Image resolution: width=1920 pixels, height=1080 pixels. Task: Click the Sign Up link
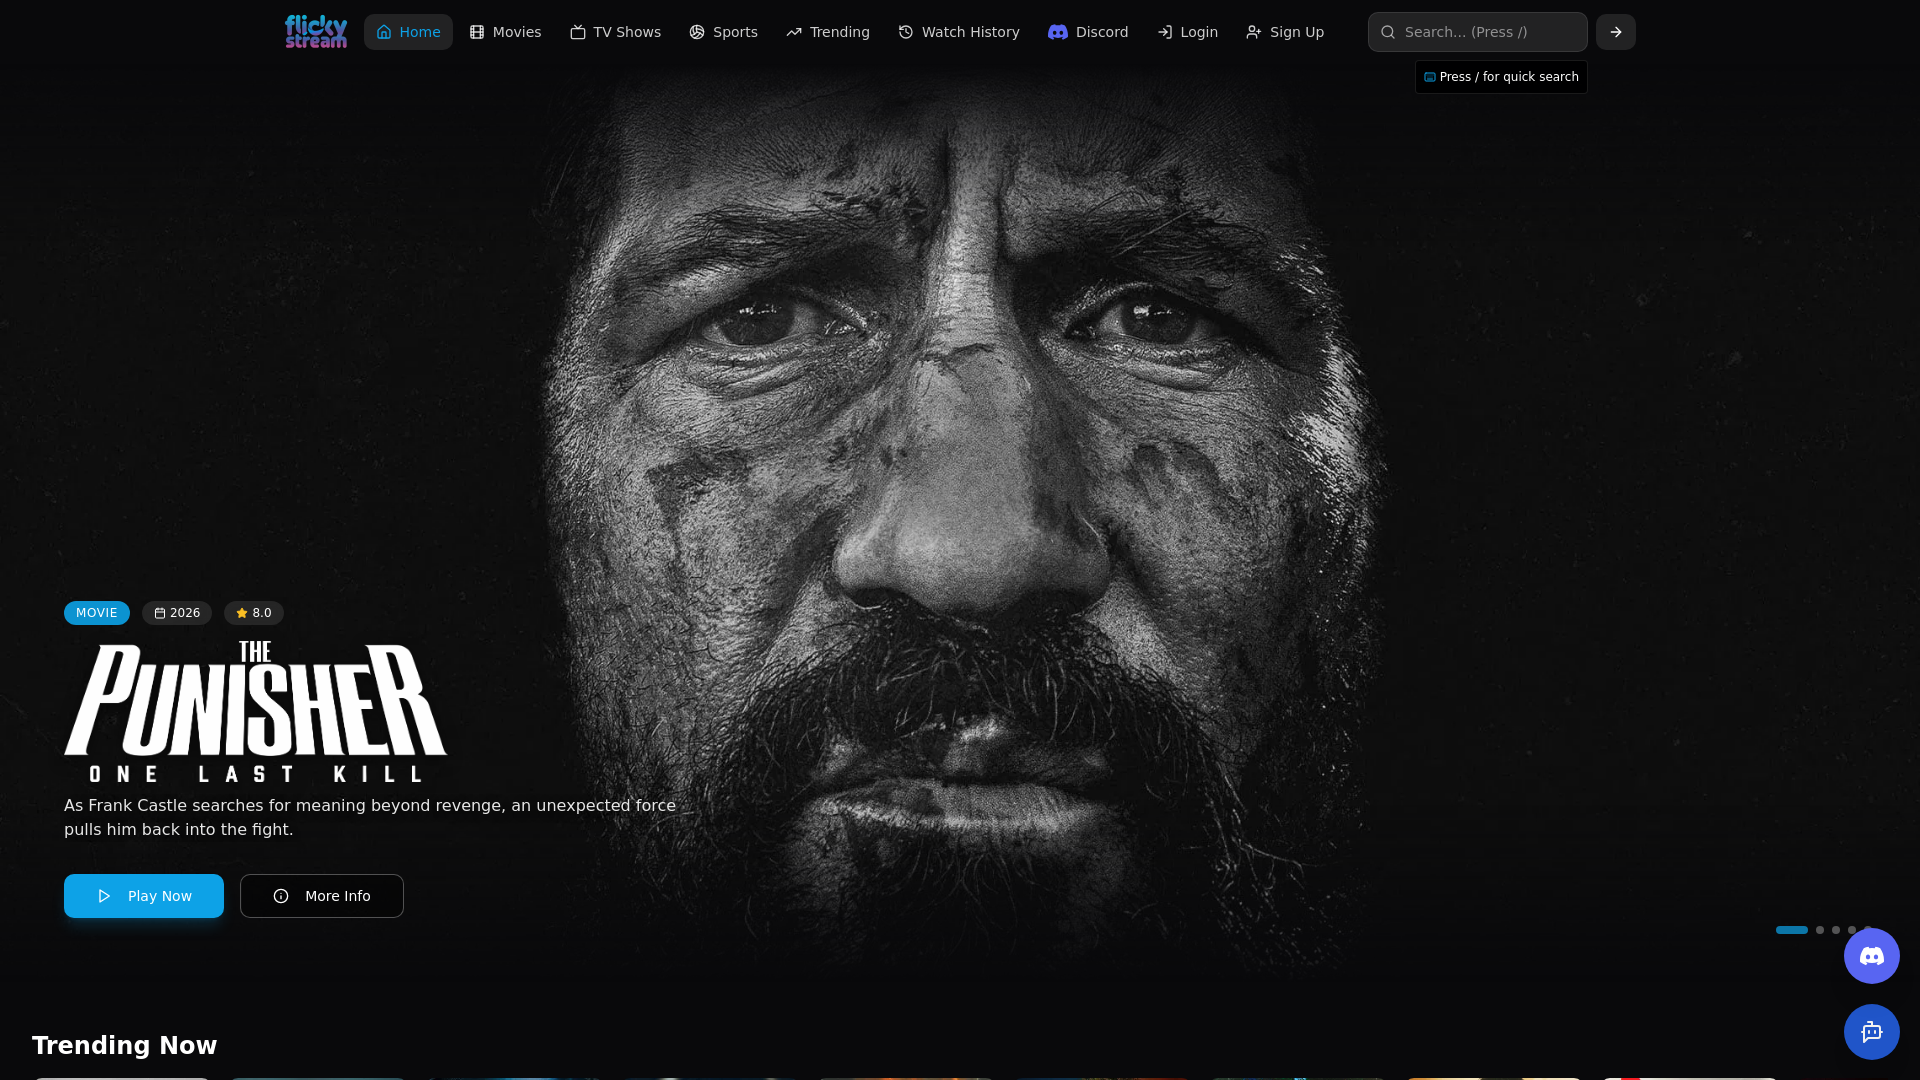click(x=1285, y=32)
